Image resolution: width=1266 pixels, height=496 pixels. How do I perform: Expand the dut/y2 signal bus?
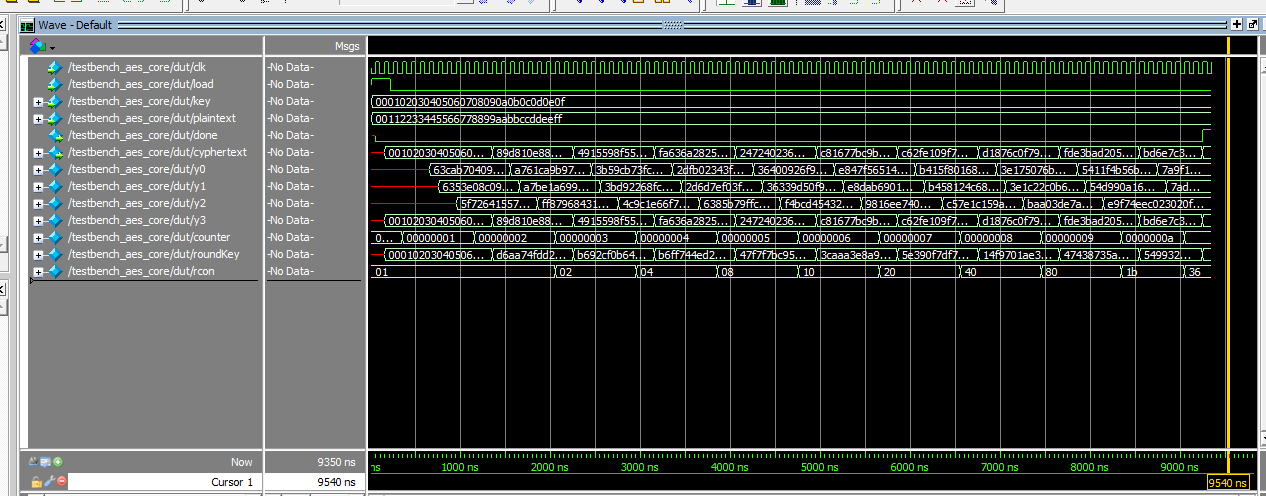point(38,204)
